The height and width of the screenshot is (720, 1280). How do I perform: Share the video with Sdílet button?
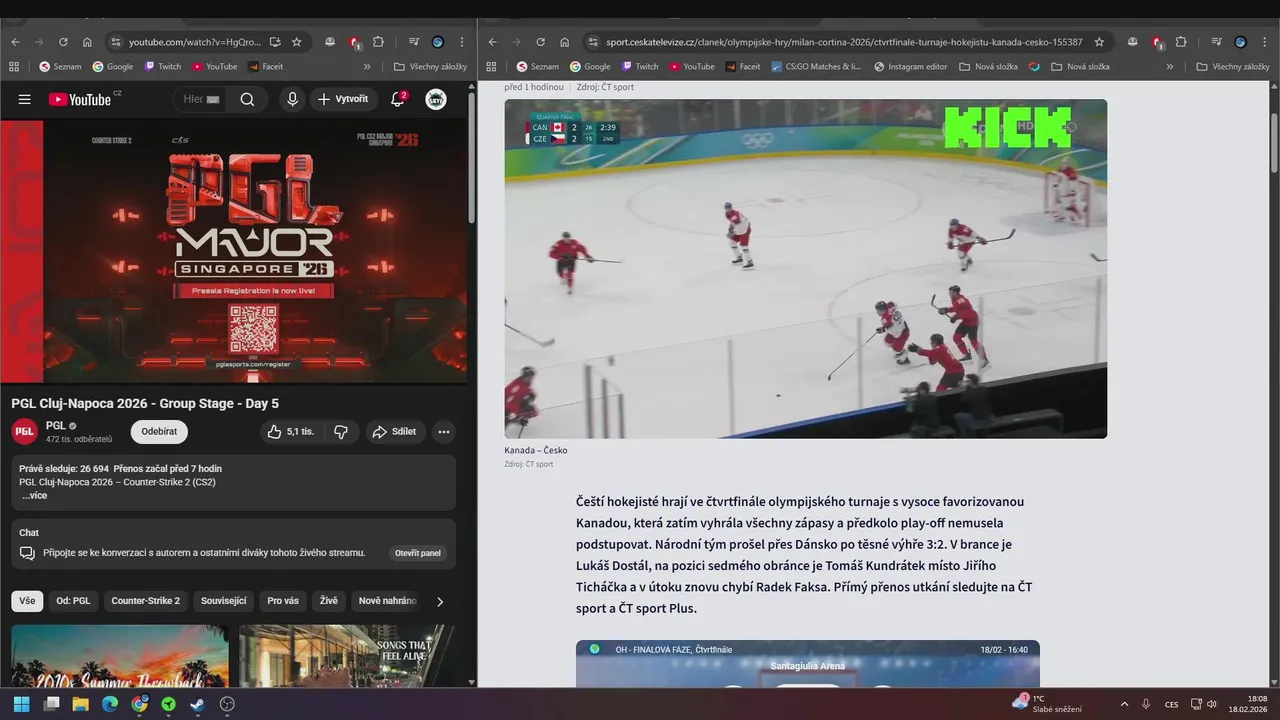click(394, 432)
